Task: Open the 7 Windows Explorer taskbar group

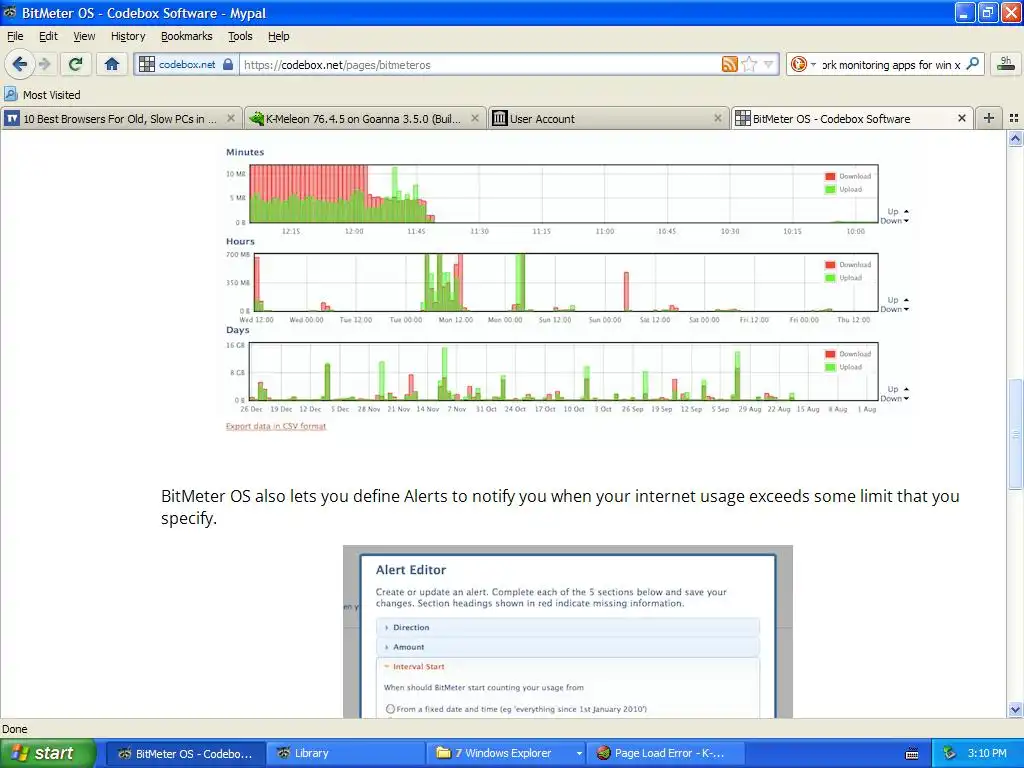Action: 507,753
